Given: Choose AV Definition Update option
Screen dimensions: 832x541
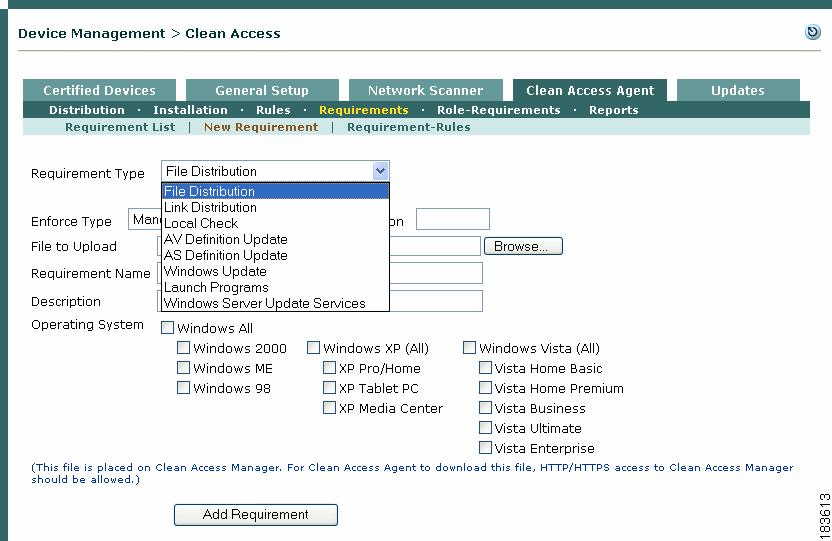Looking at the screenshot, I should [x=275, y=239].
